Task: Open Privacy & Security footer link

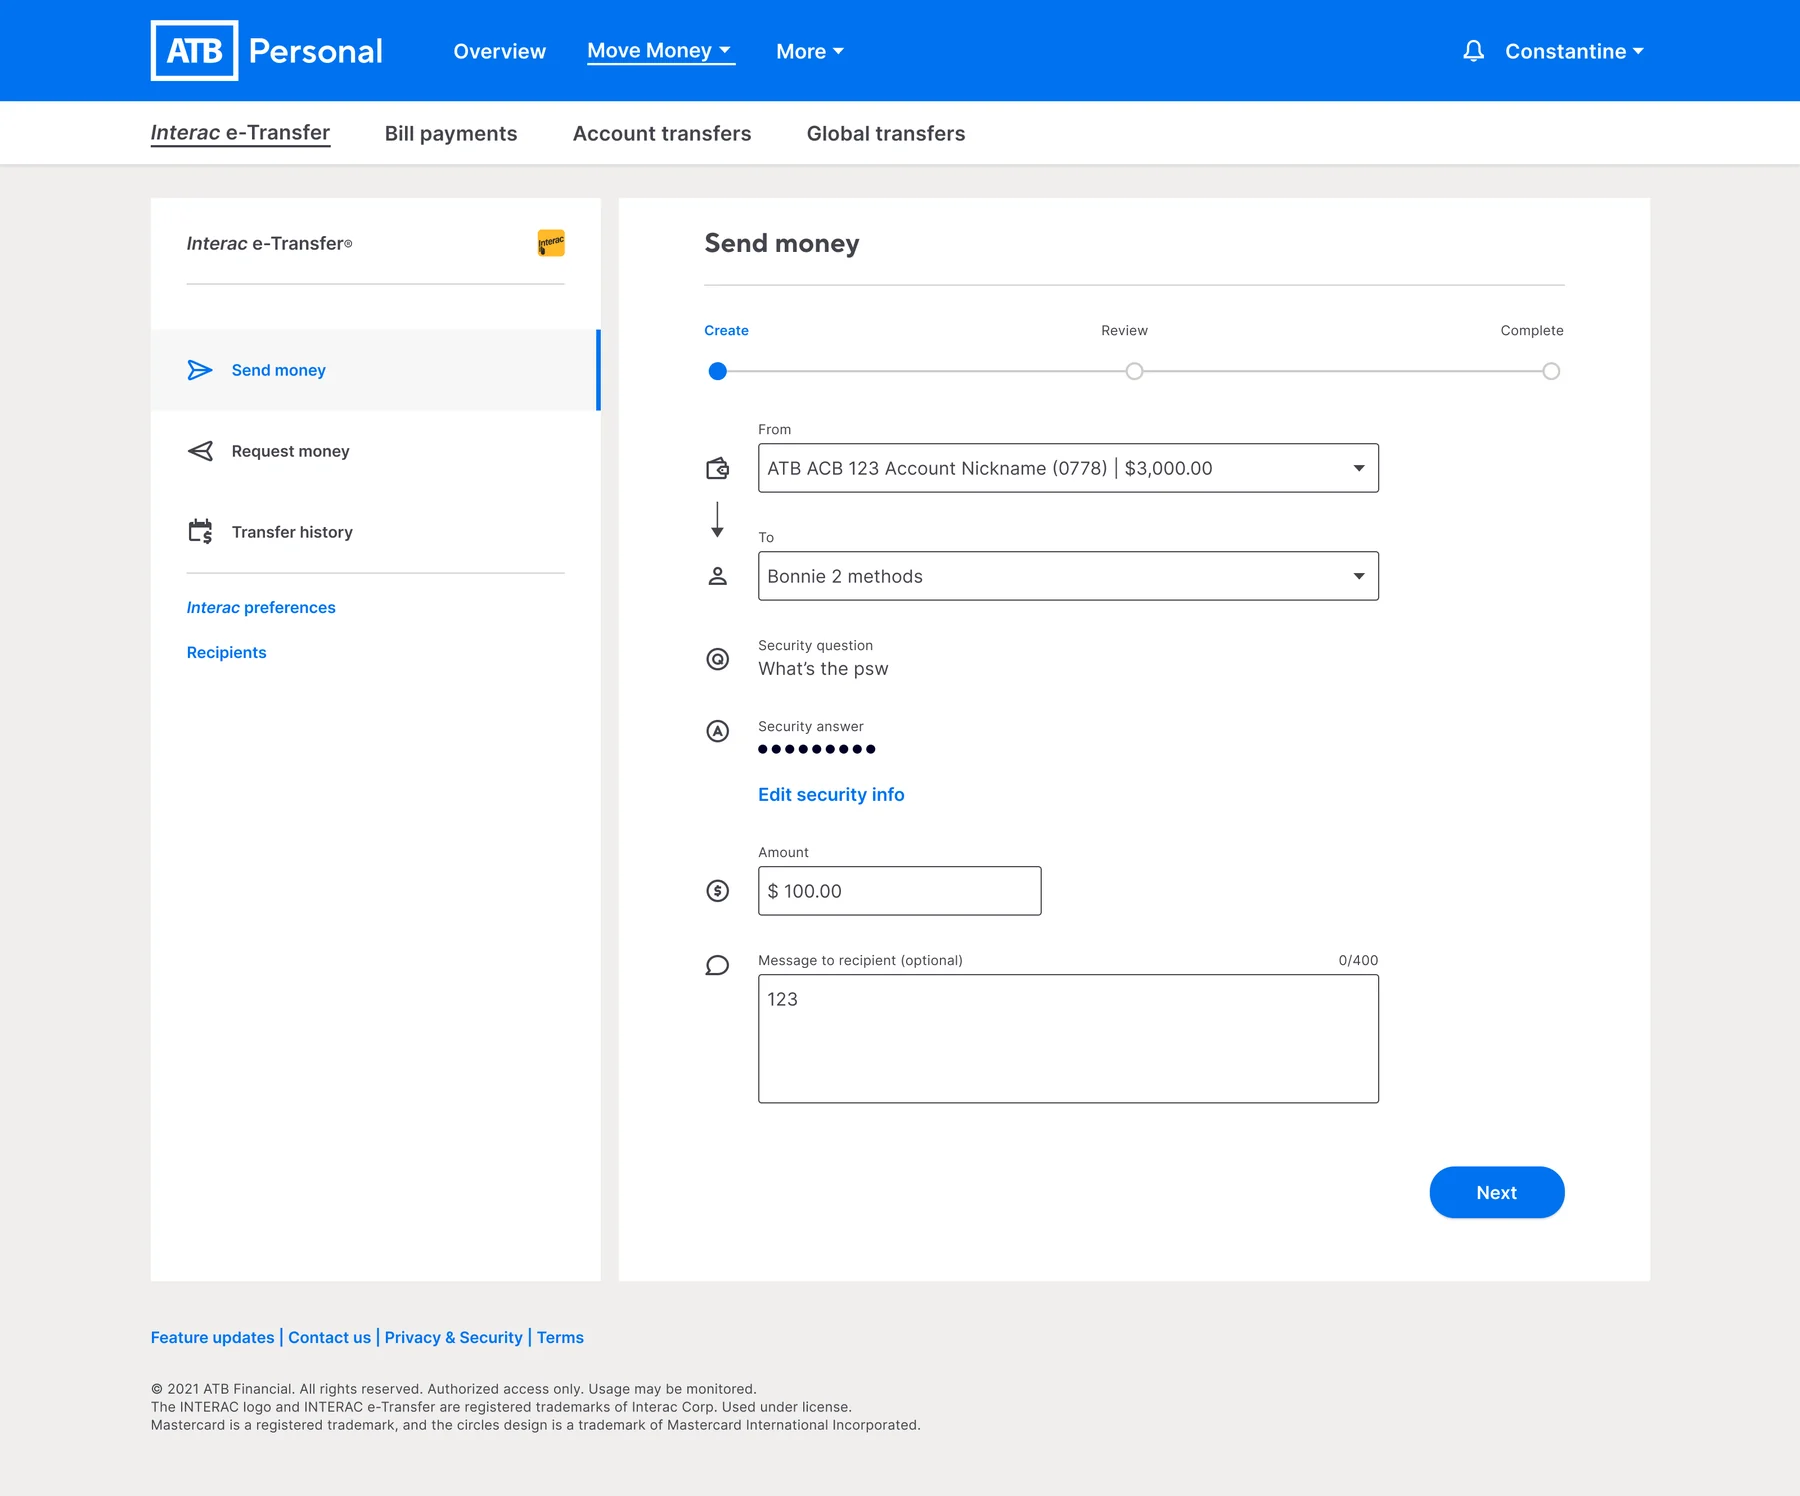Action: (454, 1337)
